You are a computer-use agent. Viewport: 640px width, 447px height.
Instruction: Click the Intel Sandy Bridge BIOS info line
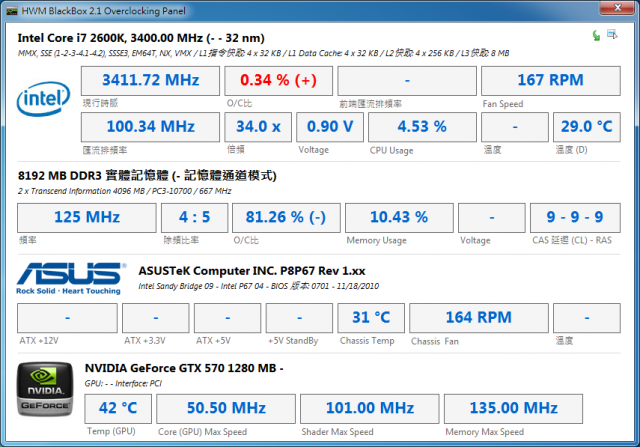[x=258, y=286]
